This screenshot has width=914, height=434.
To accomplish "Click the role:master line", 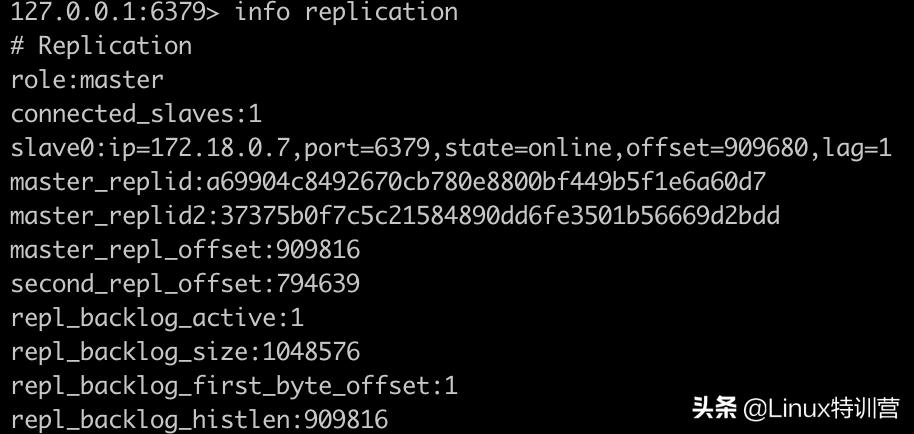I will click(87, 80).
